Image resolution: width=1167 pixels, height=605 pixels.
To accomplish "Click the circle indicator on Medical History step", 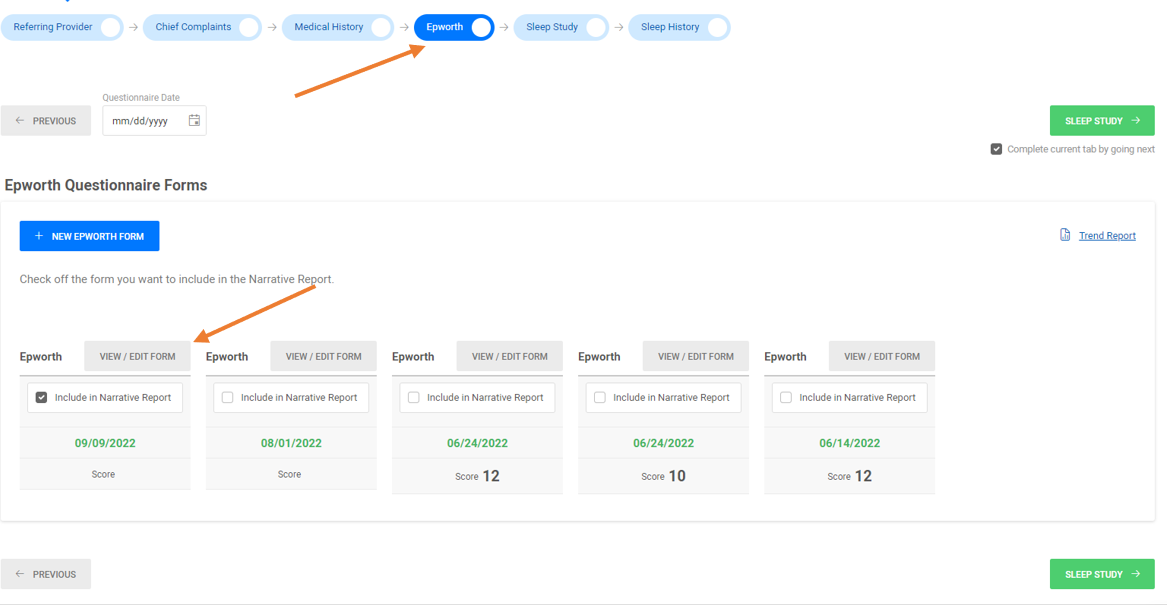I will click(x=381, y=28).
